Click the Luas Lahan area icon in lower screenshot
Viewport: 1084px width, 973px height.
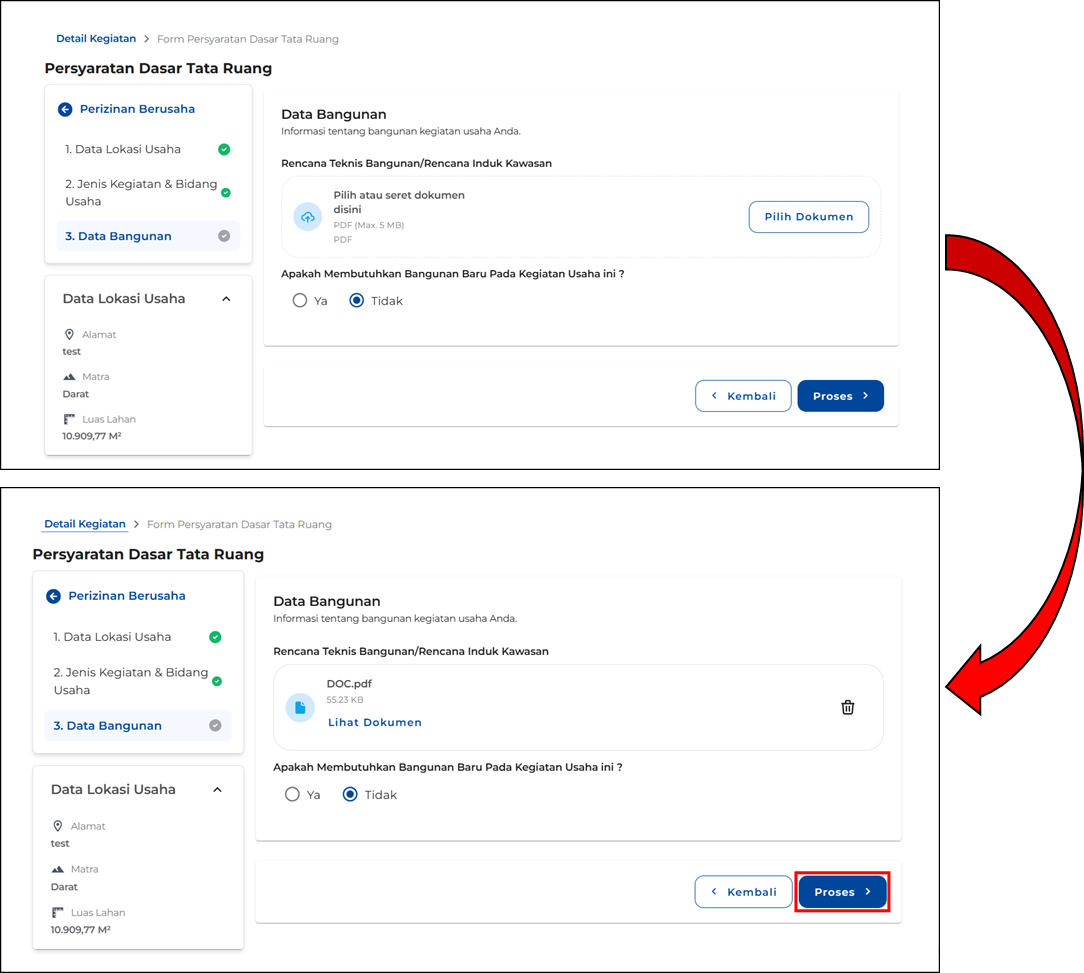58,912
